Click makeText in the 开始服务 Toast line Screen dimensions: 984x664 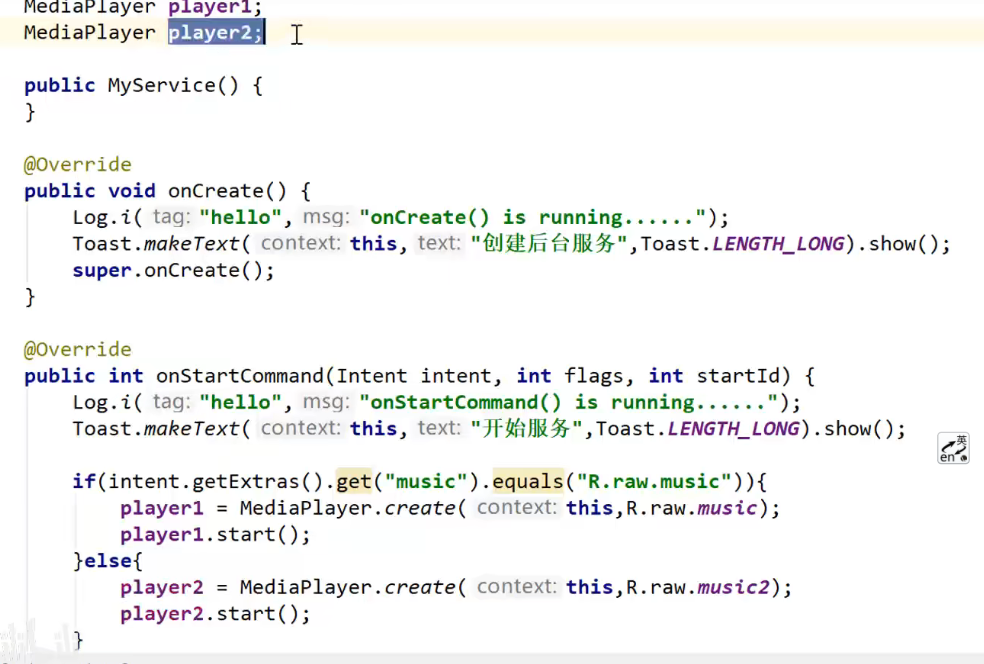tap(191, 429)
